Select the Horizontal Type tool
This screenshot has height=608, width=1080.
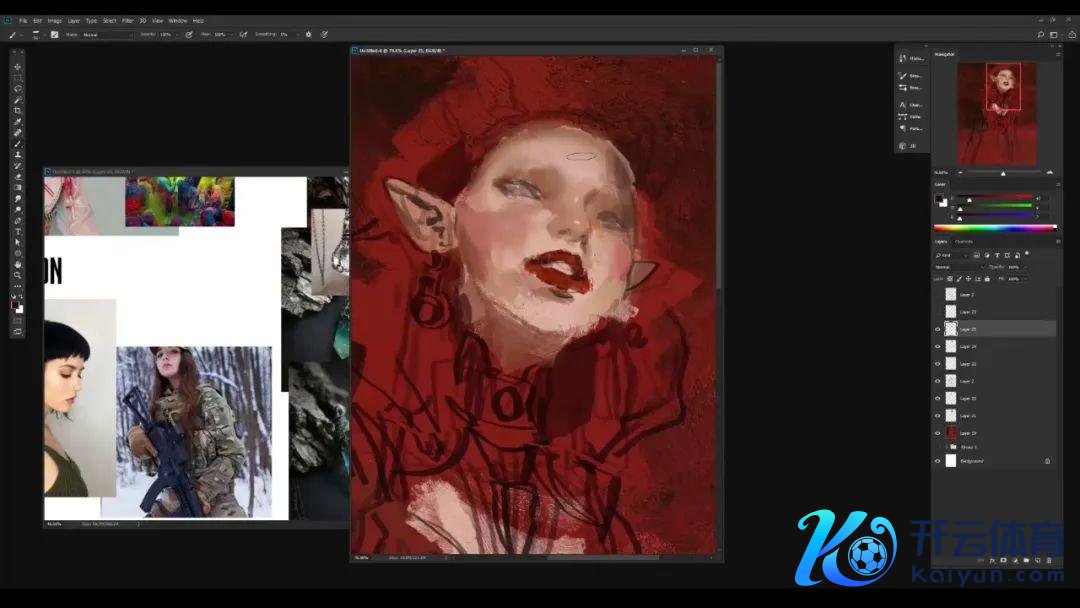pos(18,231)
